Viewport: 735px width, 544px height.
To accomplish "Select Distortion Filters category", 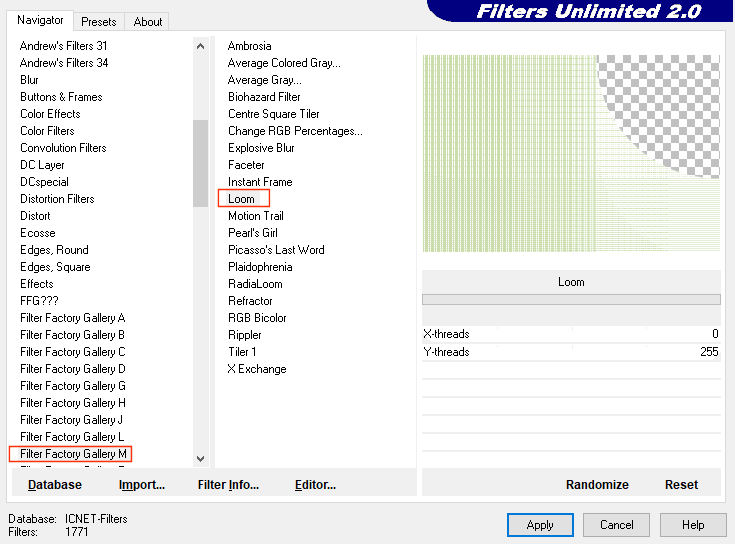I will 57,199.
